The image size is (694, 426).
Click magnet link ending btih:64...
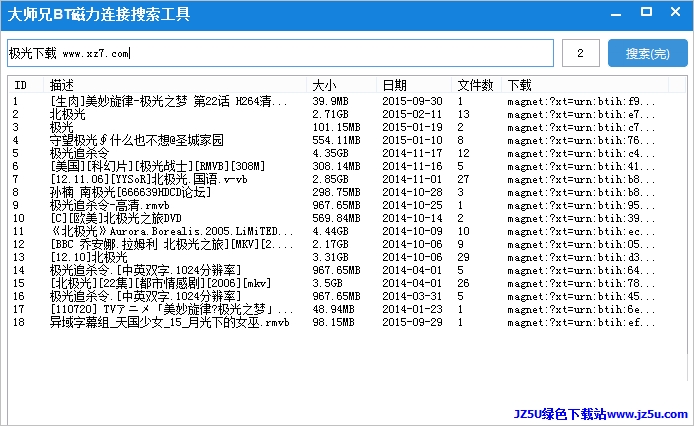coord(581,271)
